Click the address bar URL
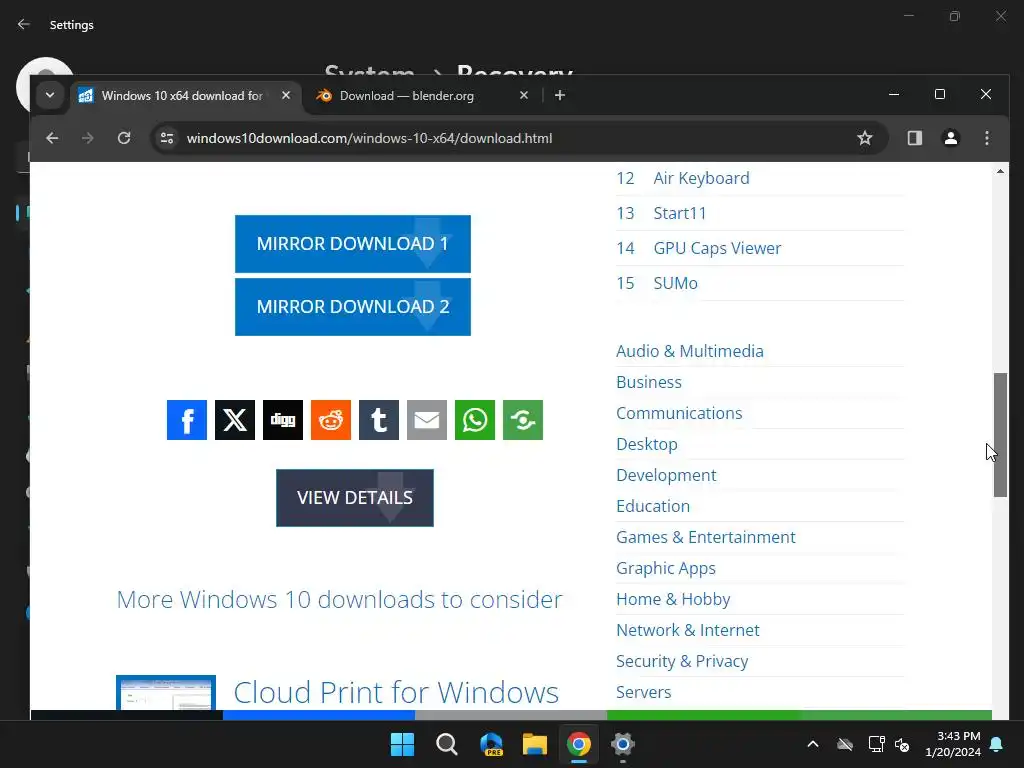This screenshot has height=768, width=1024. [370, 138]
